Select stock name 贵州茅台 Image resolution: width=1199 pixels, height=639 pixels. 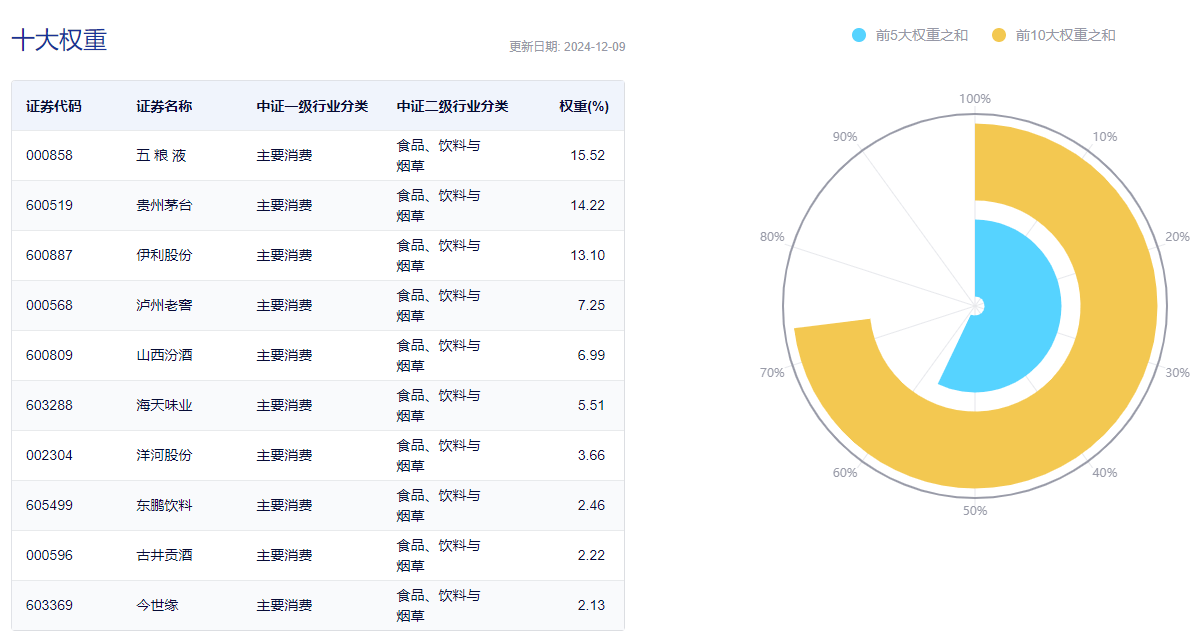pos(164,205)
